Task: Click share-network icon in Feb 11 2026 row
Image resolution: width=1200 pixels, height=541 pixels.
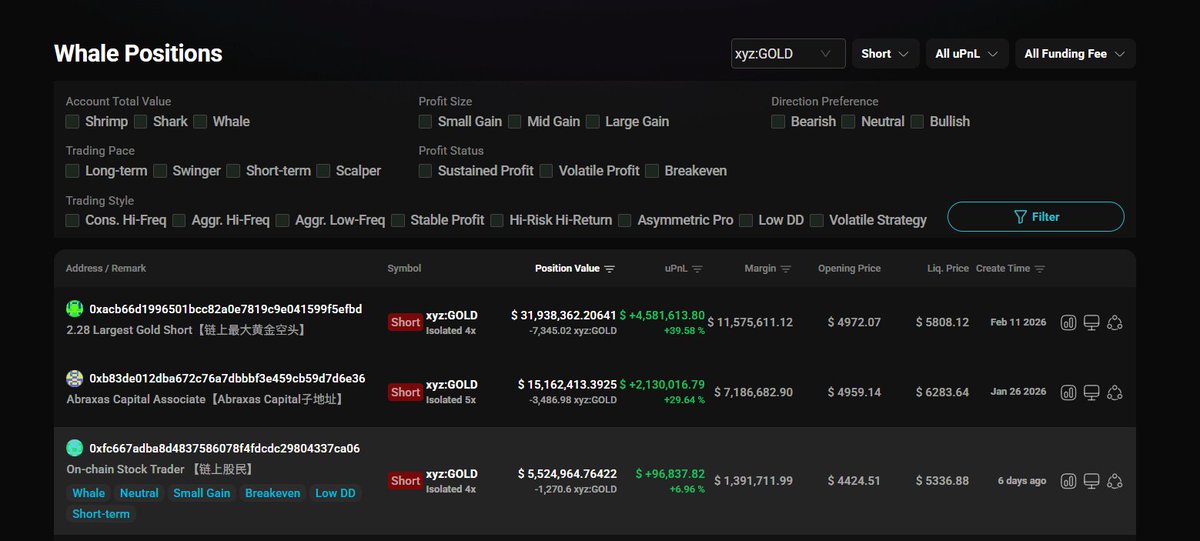Action: click(x=1116, y=323)
